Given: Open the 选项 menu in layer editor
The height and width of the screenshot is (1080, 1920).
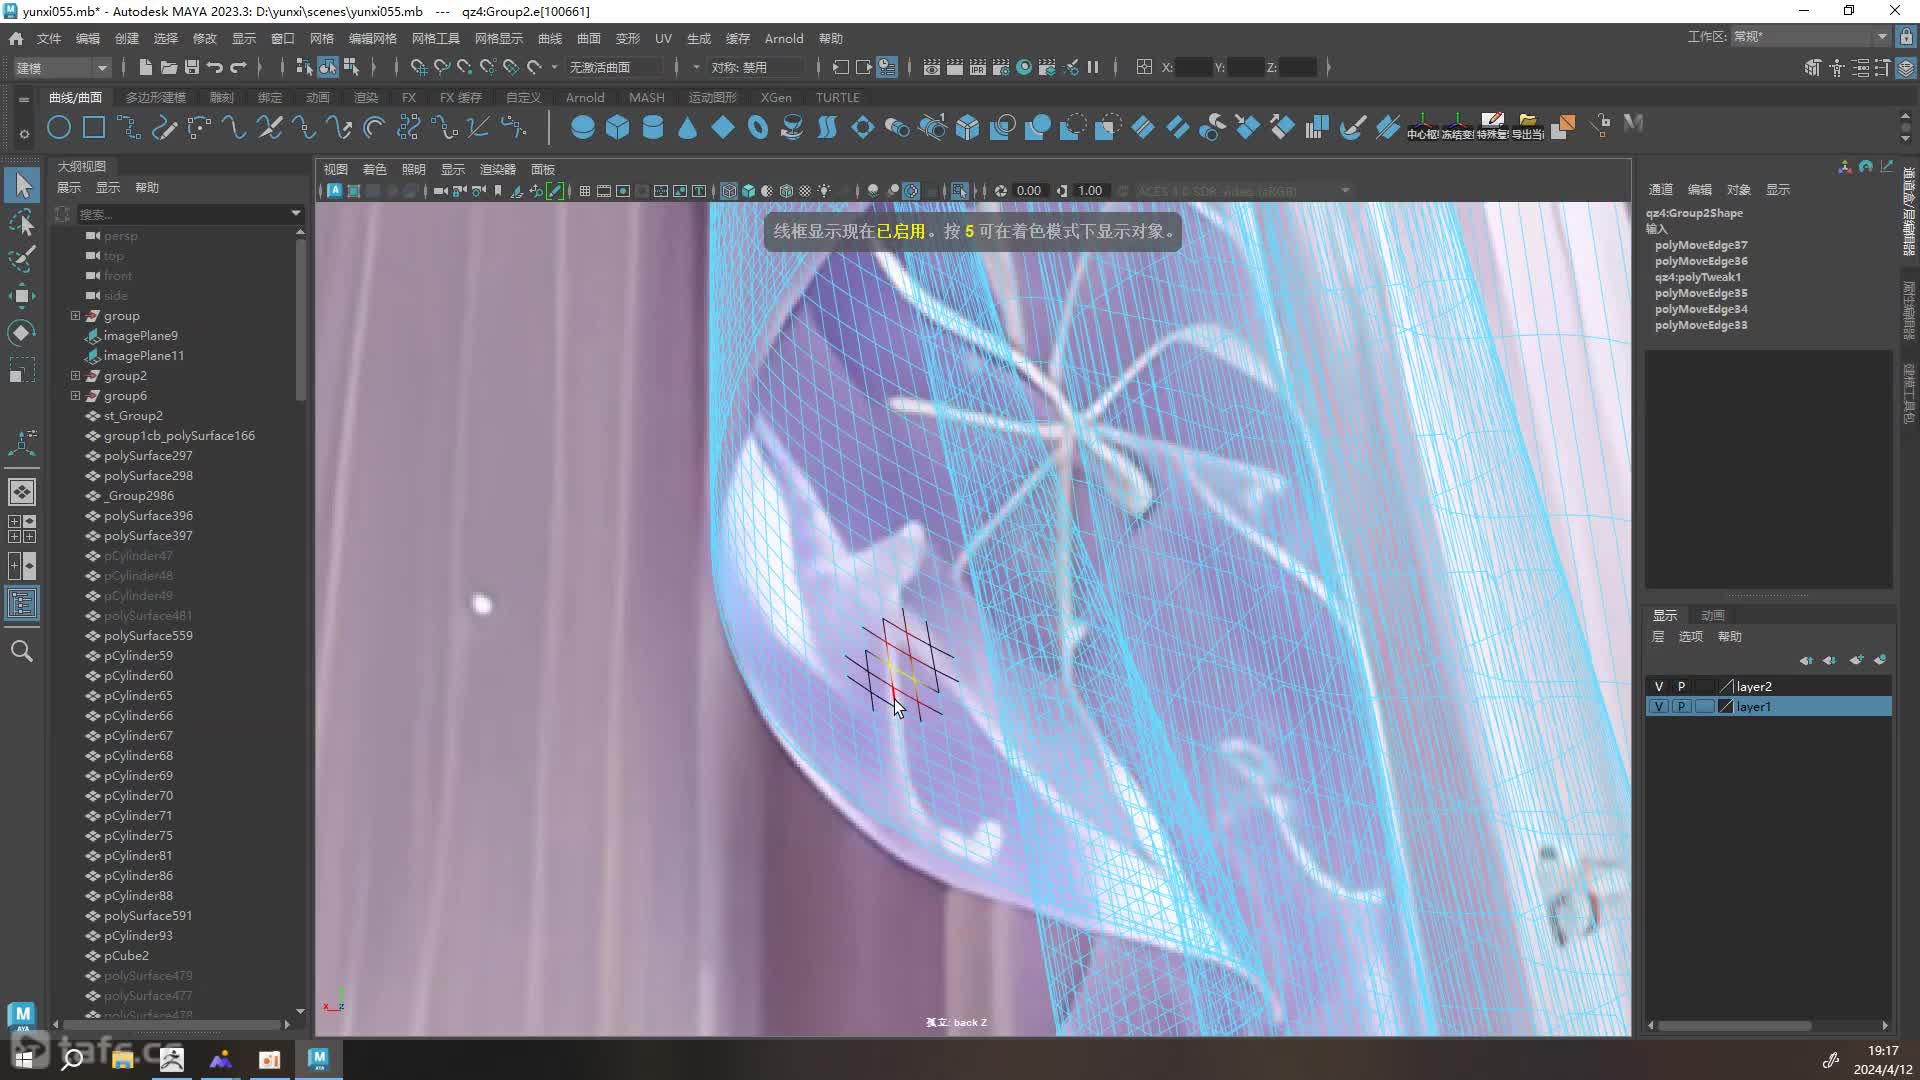Looking at the screenshot, I should [1690, 636].
